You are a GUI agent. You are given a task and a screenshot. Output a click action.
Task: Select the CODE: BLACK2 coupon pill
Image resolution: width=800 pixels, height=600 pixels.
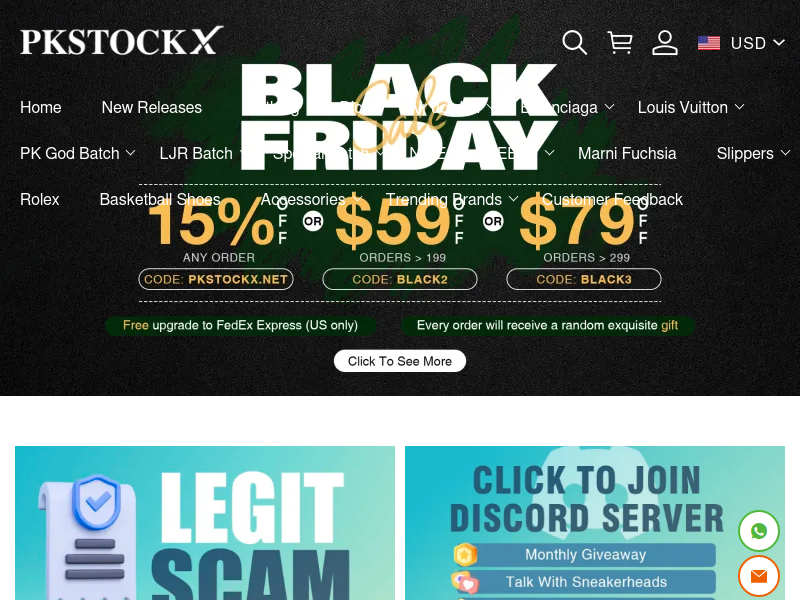[x=399, y=279]
